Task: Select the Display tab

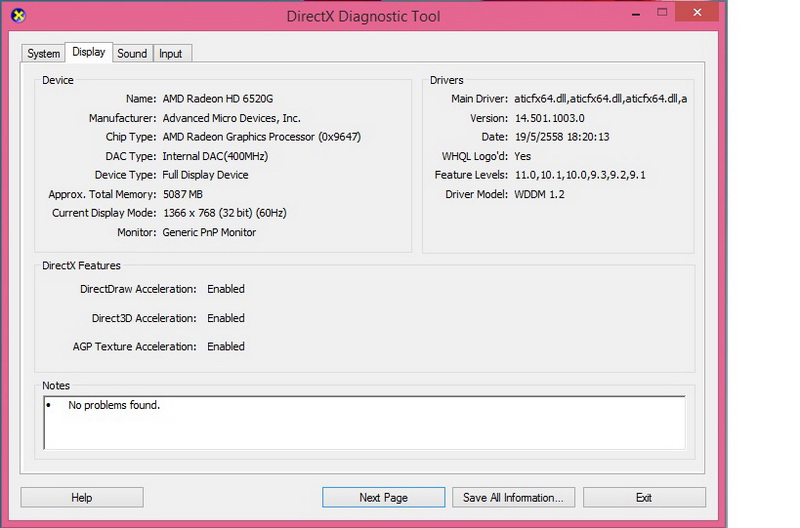Action: tap(89, 52)
